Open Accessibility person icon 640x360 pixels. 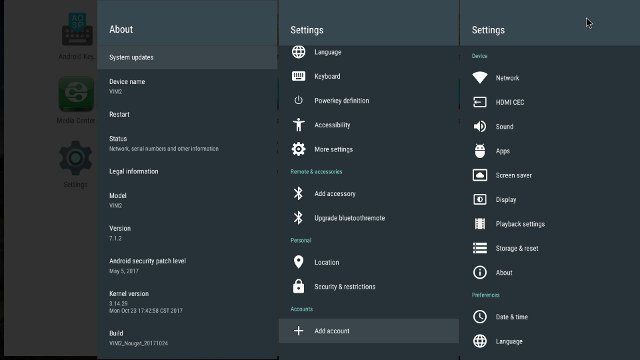tap(298, 125)
